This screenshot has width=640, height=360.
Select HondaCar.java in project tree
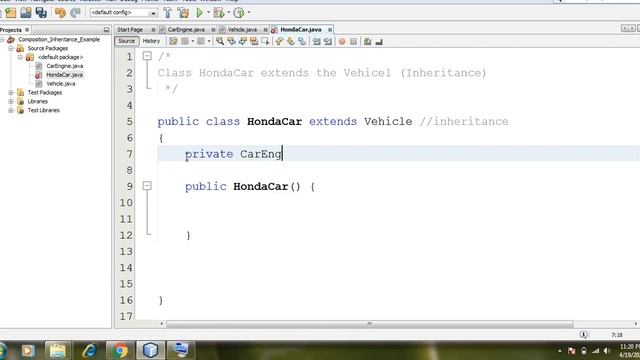pyautogui.click(x=64, y=75)
